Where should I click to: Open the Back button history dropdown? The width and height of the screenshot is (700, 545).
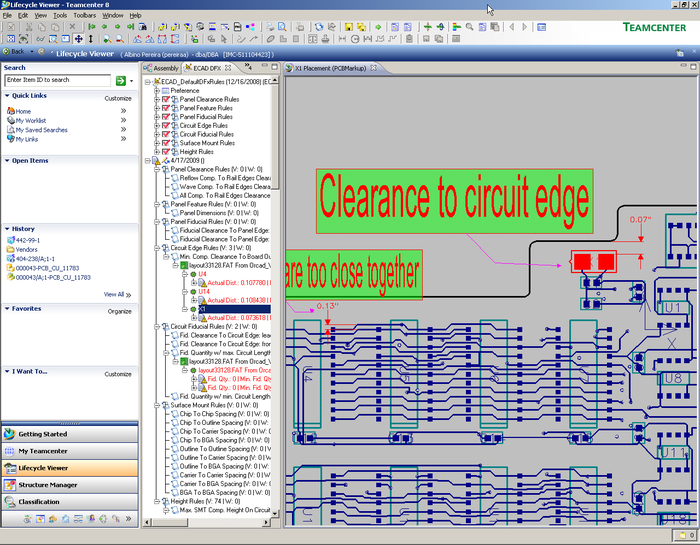(x=32, y=51)
